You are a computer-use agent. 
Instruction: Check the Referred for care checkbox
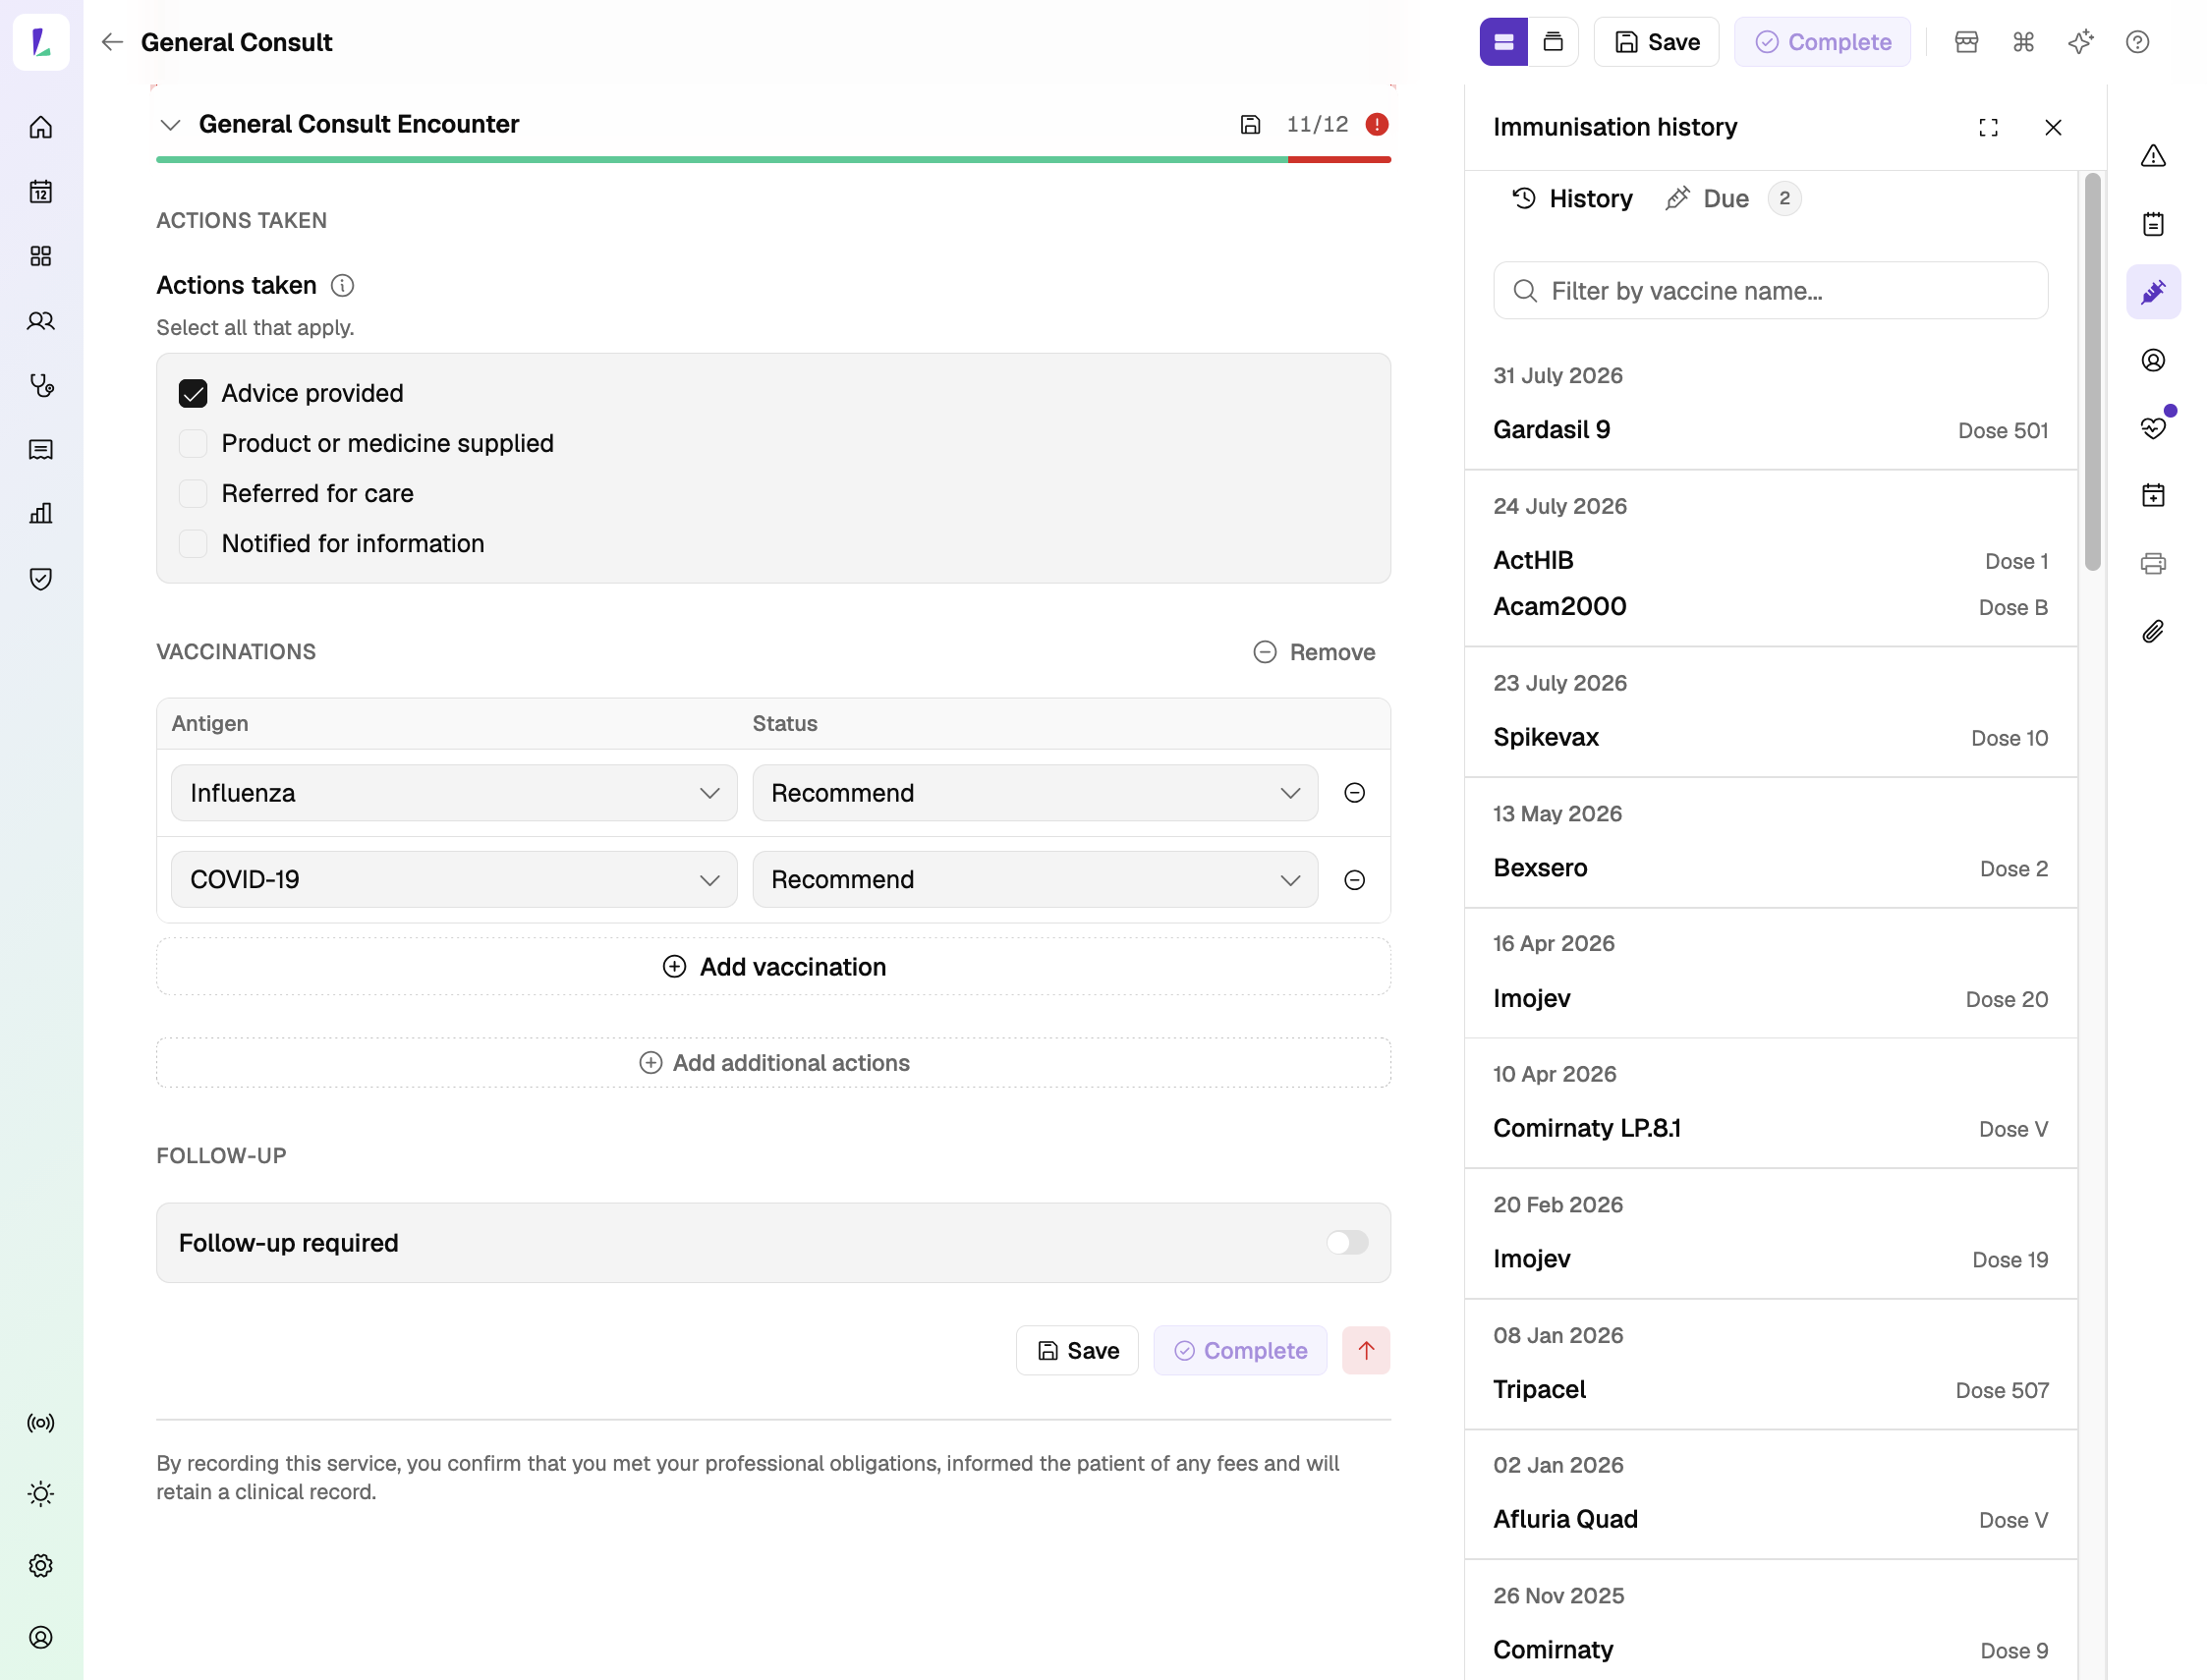[193, 493]
